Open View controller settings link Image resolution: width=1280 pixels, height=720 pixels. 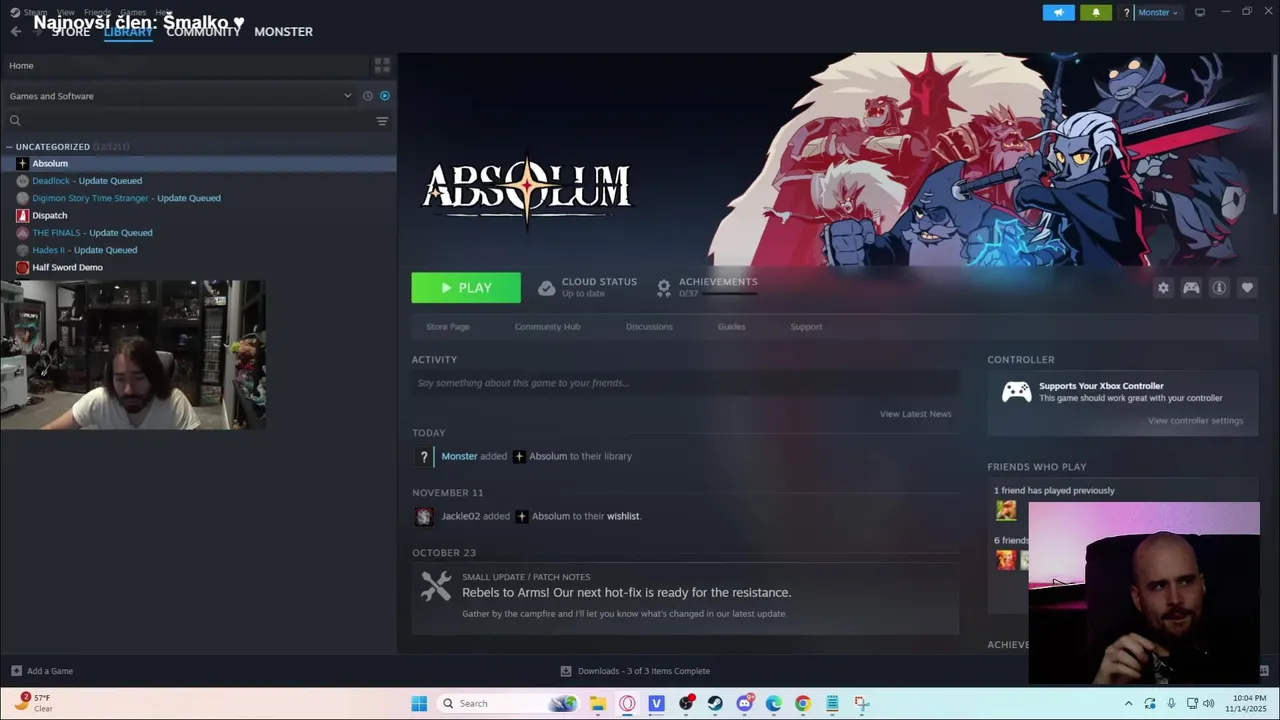point(1195,421)
